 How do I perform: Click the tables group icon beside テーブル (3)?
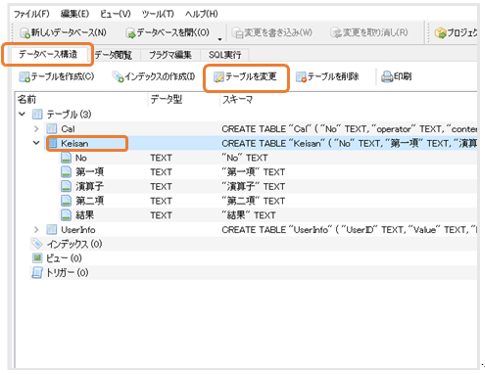pos(37,114)
